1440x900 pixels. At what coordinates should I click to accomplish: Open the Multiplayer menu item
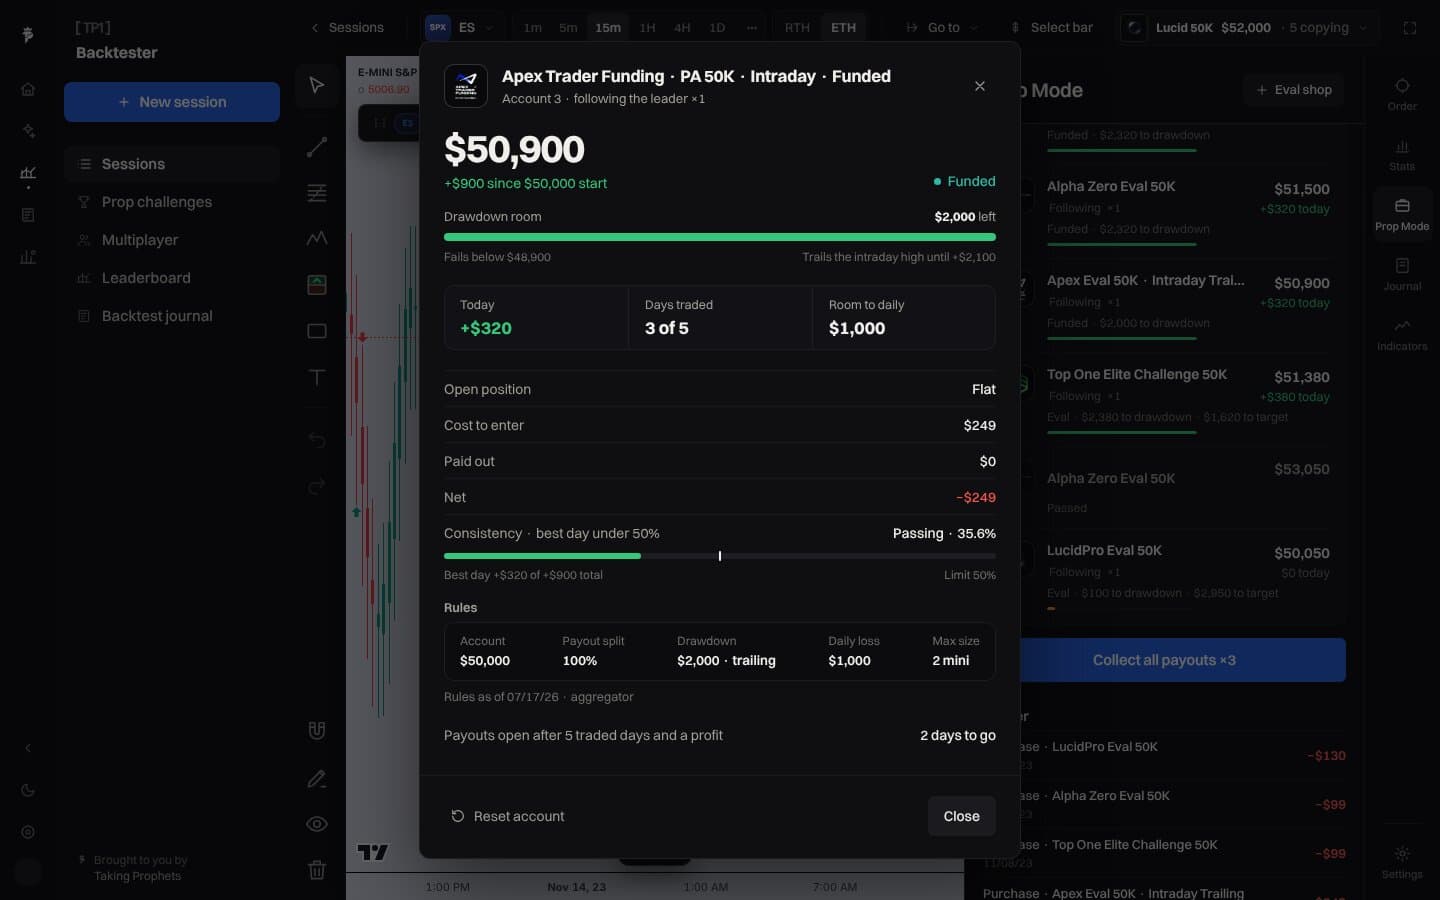pos(171,240)
